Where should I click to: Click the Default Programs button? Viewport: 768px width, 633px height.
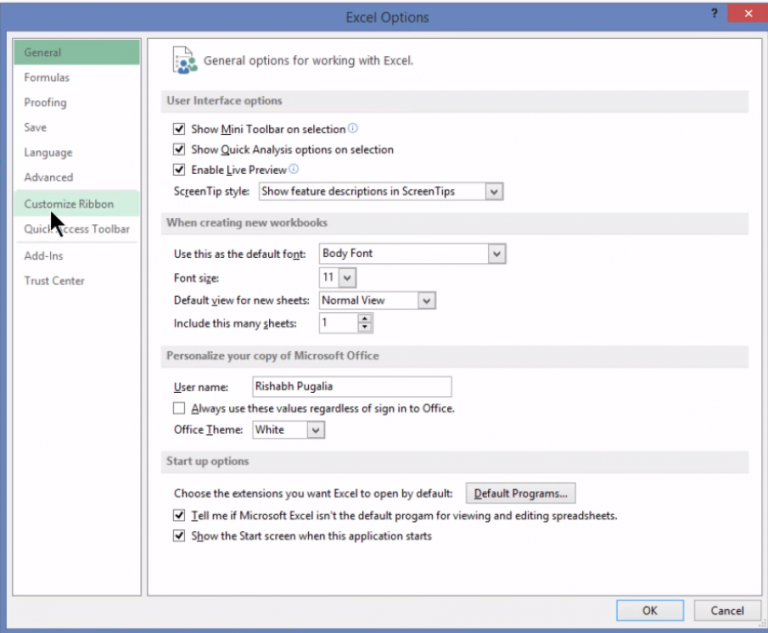pos(521,493)
